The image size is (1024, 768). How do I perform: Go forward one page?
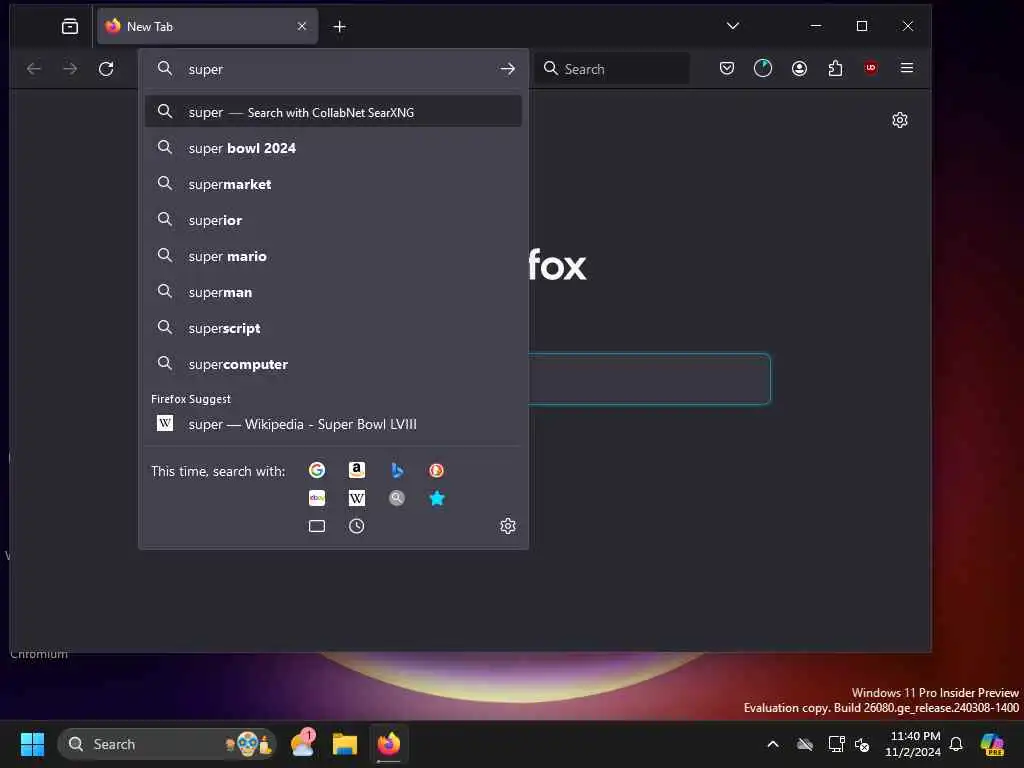click(70, 69)
